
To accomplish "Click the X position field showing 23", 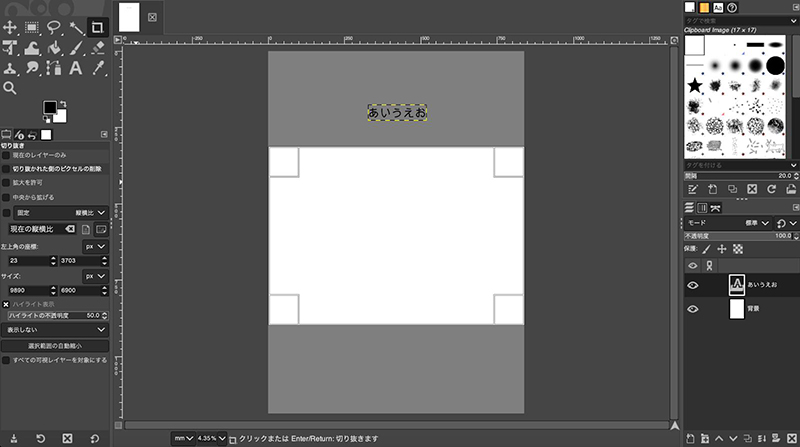I will (x=29, y=261).
